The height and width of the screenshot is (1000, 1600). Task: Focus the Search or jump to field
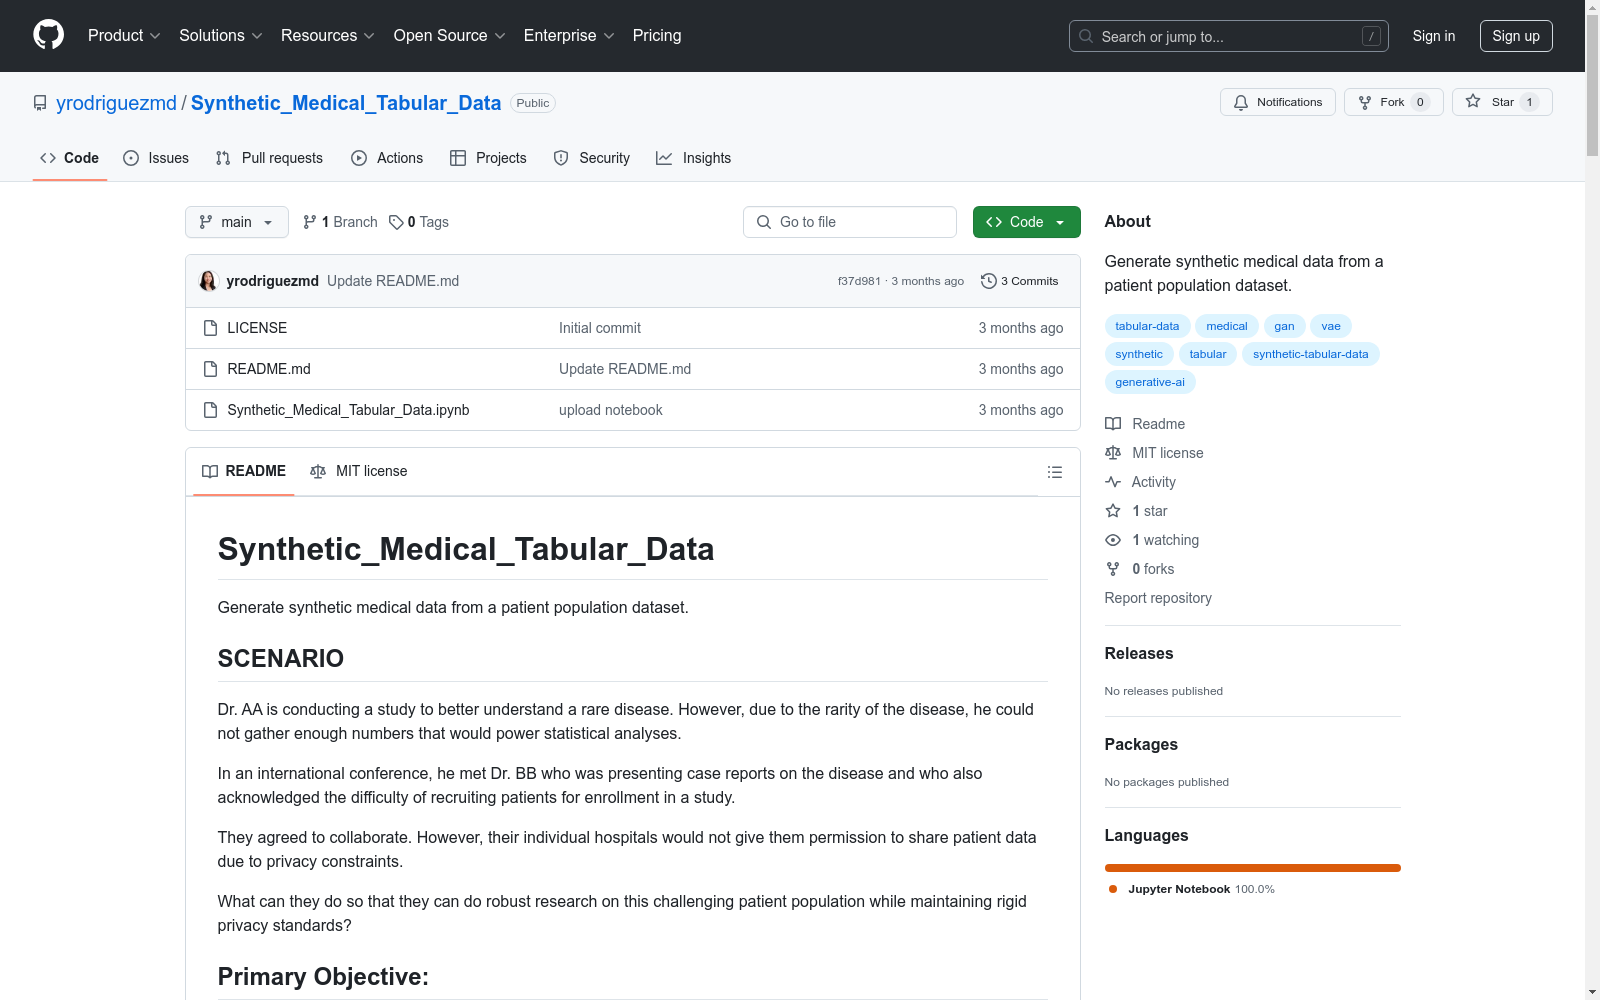click(1229, 36)
